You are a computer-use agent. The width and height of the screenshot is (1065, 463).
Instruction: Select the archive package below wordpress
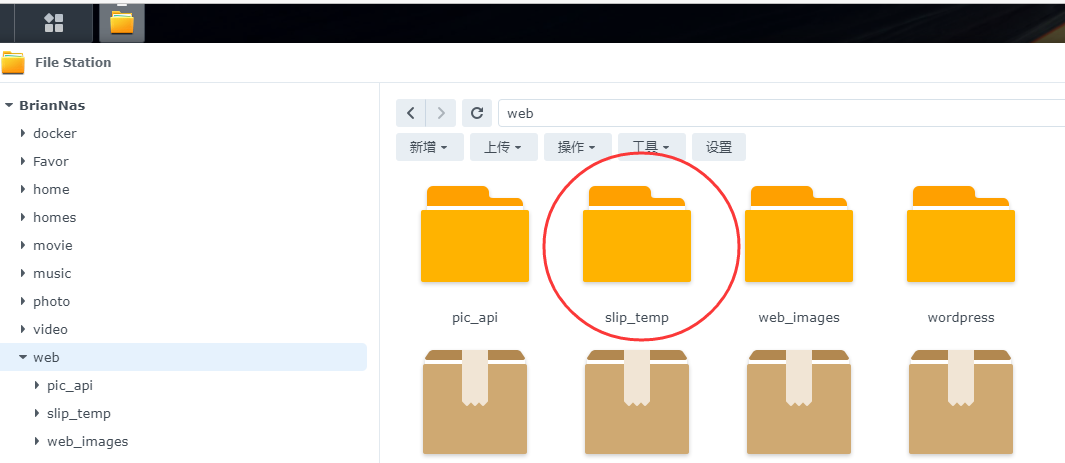coord(961,402)
